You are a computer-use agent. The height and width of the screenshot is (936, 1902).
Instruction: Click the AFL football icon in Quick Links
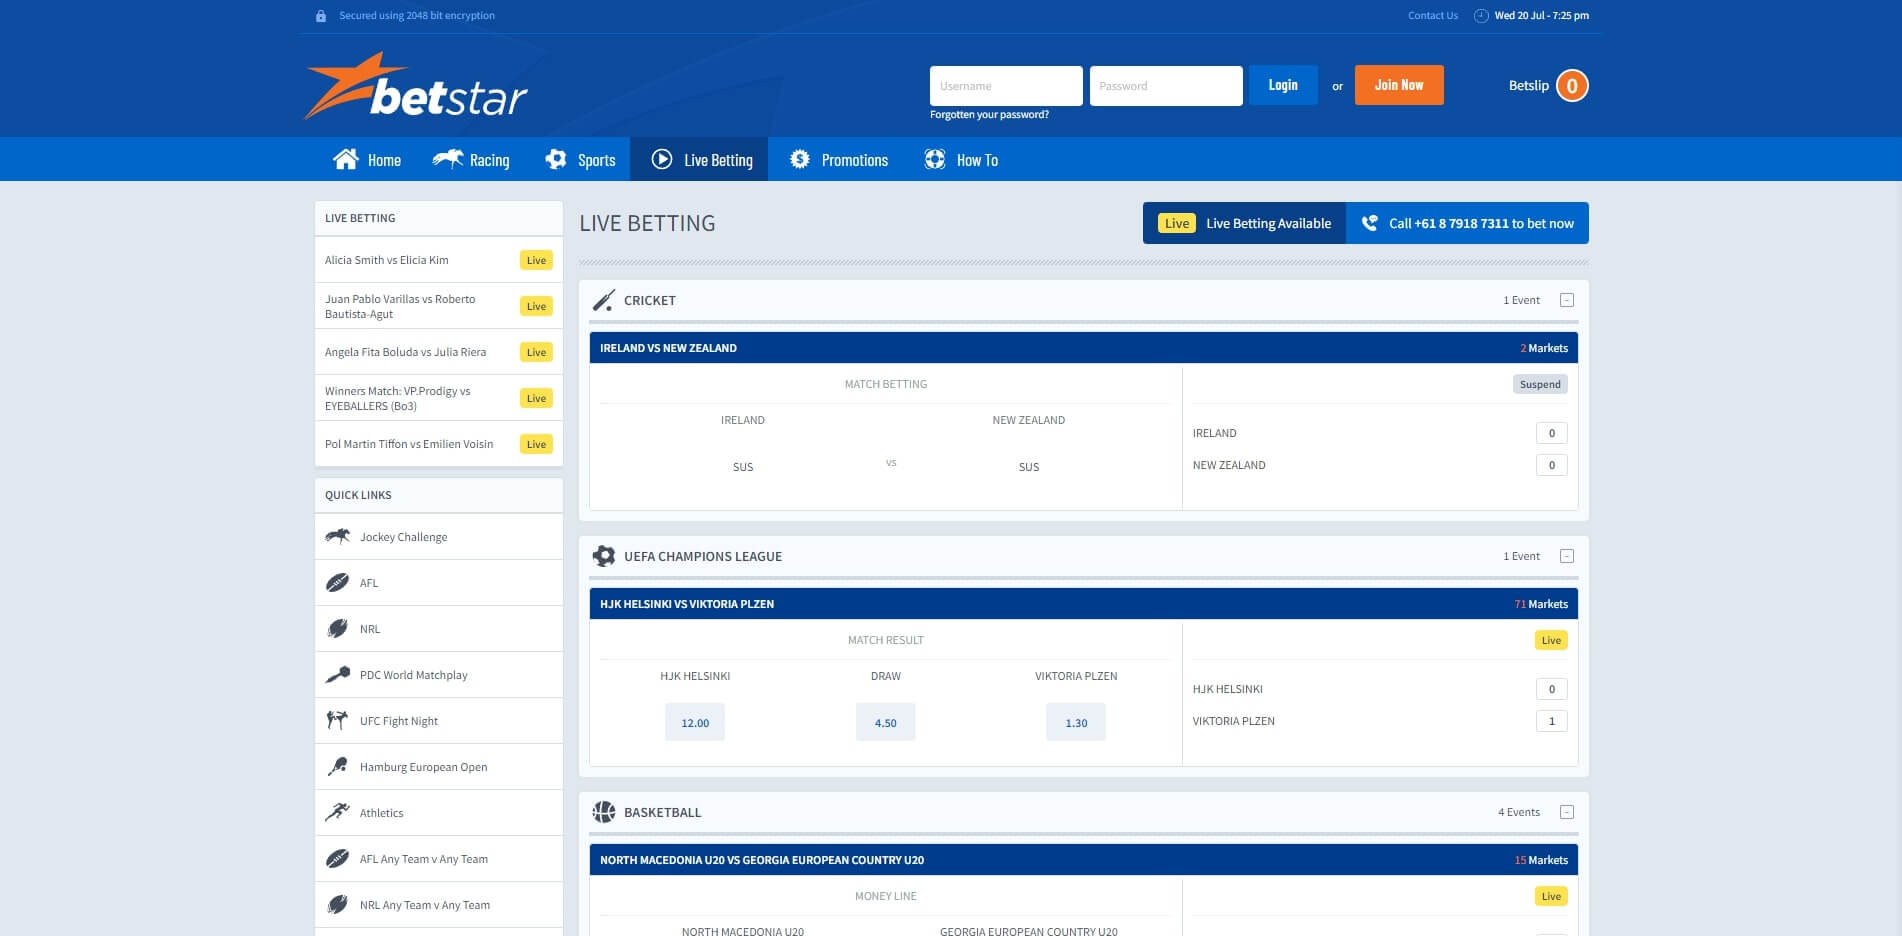(x=338, y=583)
